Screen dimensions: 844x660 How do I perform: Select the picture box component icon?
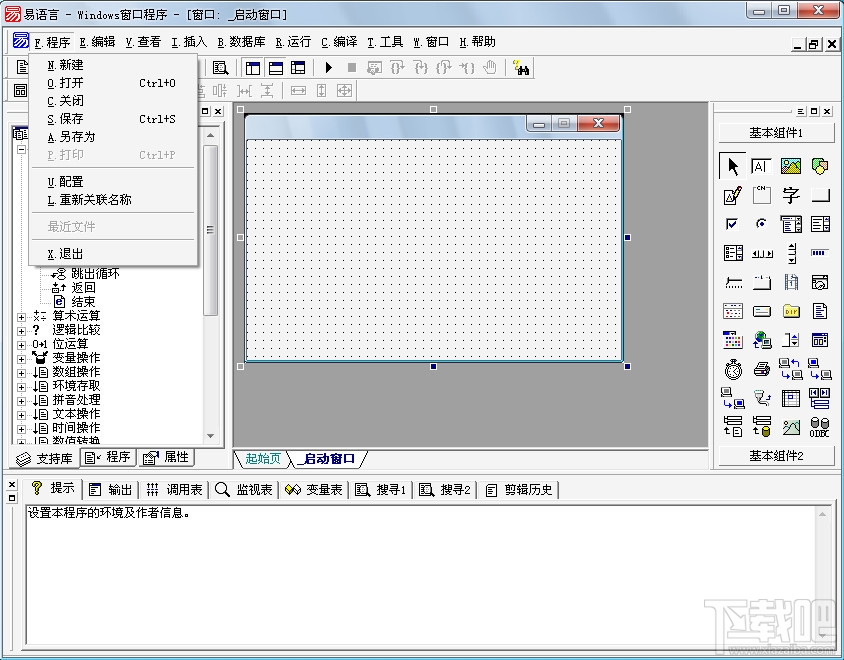[791, 167]
